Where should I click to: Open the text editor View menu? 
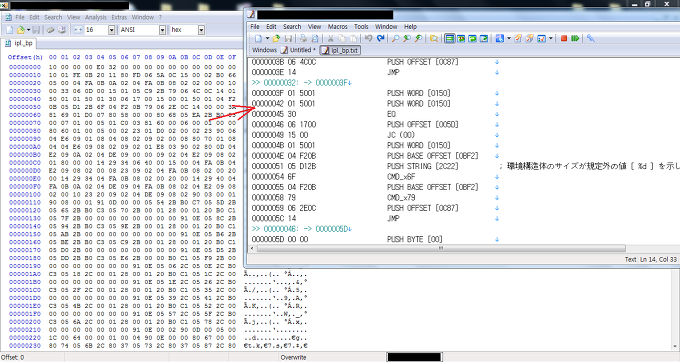click(x=314, y=26)
